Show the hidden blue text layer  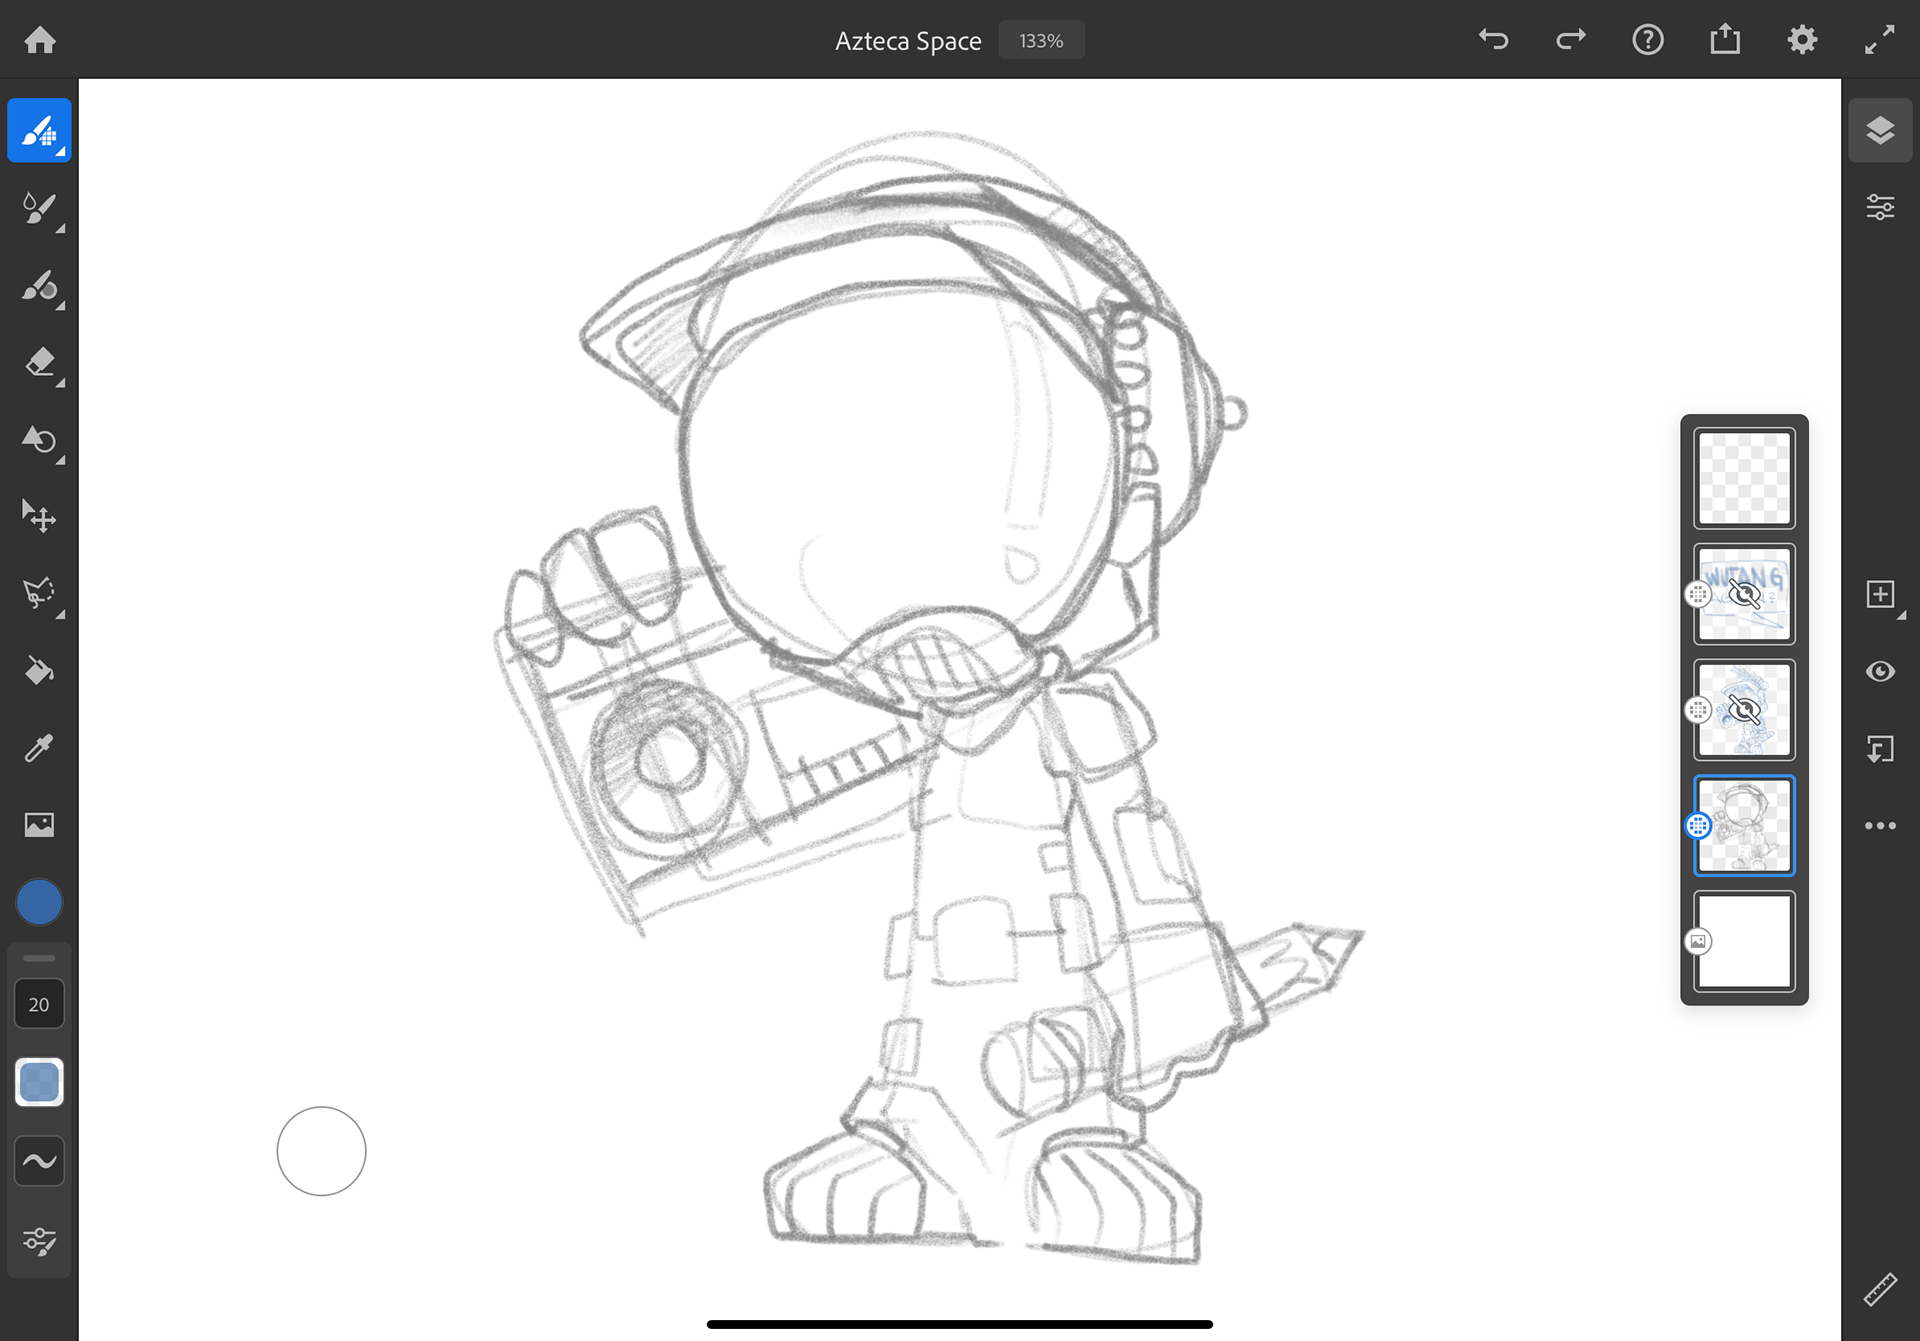click(1744, 595)
